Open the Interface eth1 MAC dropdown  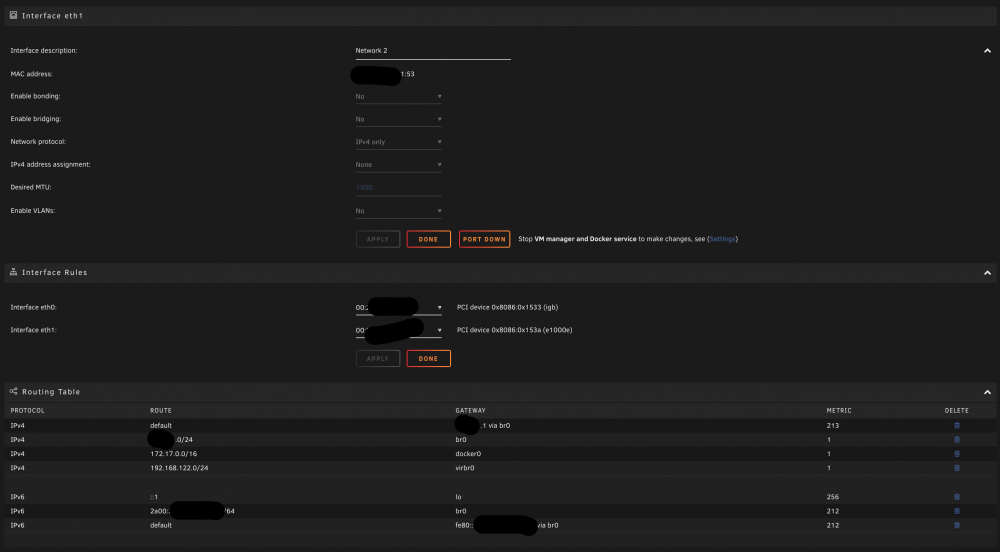[399, 330]
